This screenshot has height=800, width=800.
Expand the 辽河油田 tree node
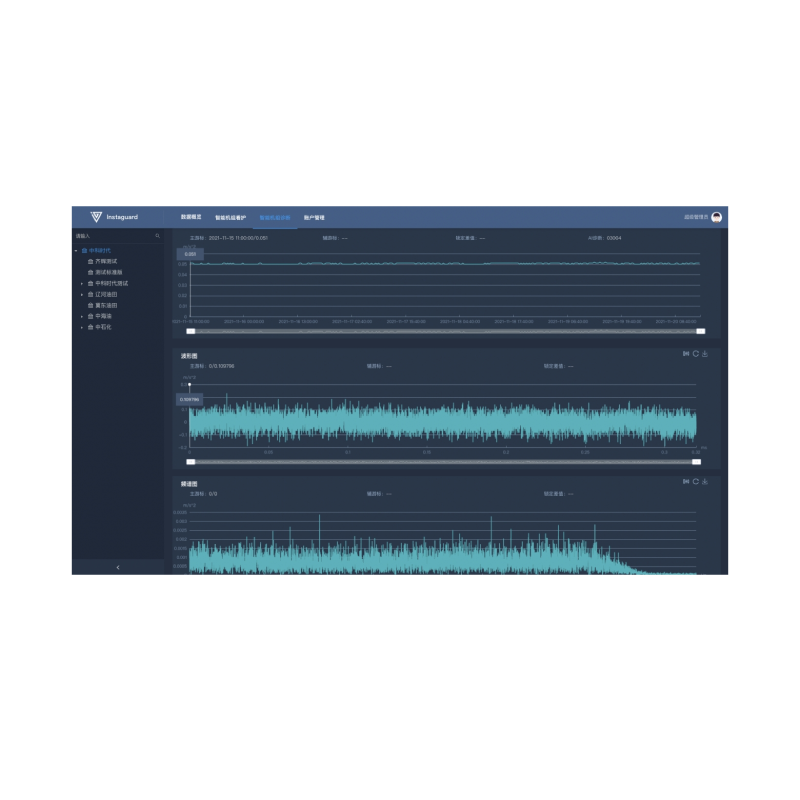[82, 295]
